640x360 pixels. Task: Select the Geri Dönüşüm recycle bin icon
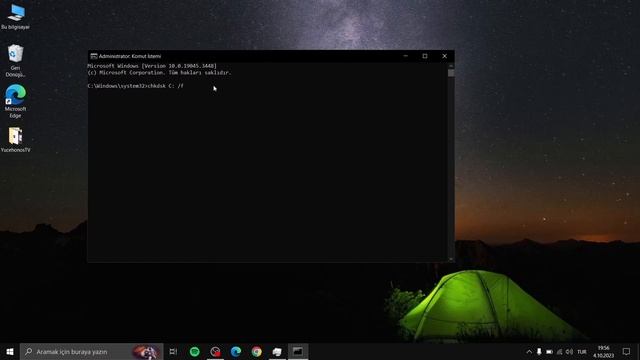16,60
